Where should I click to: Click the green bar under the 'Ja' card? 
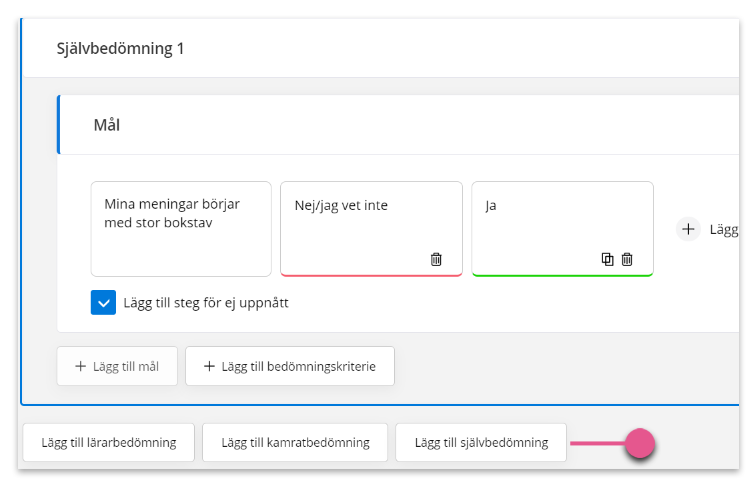click(x=562, y=275)
